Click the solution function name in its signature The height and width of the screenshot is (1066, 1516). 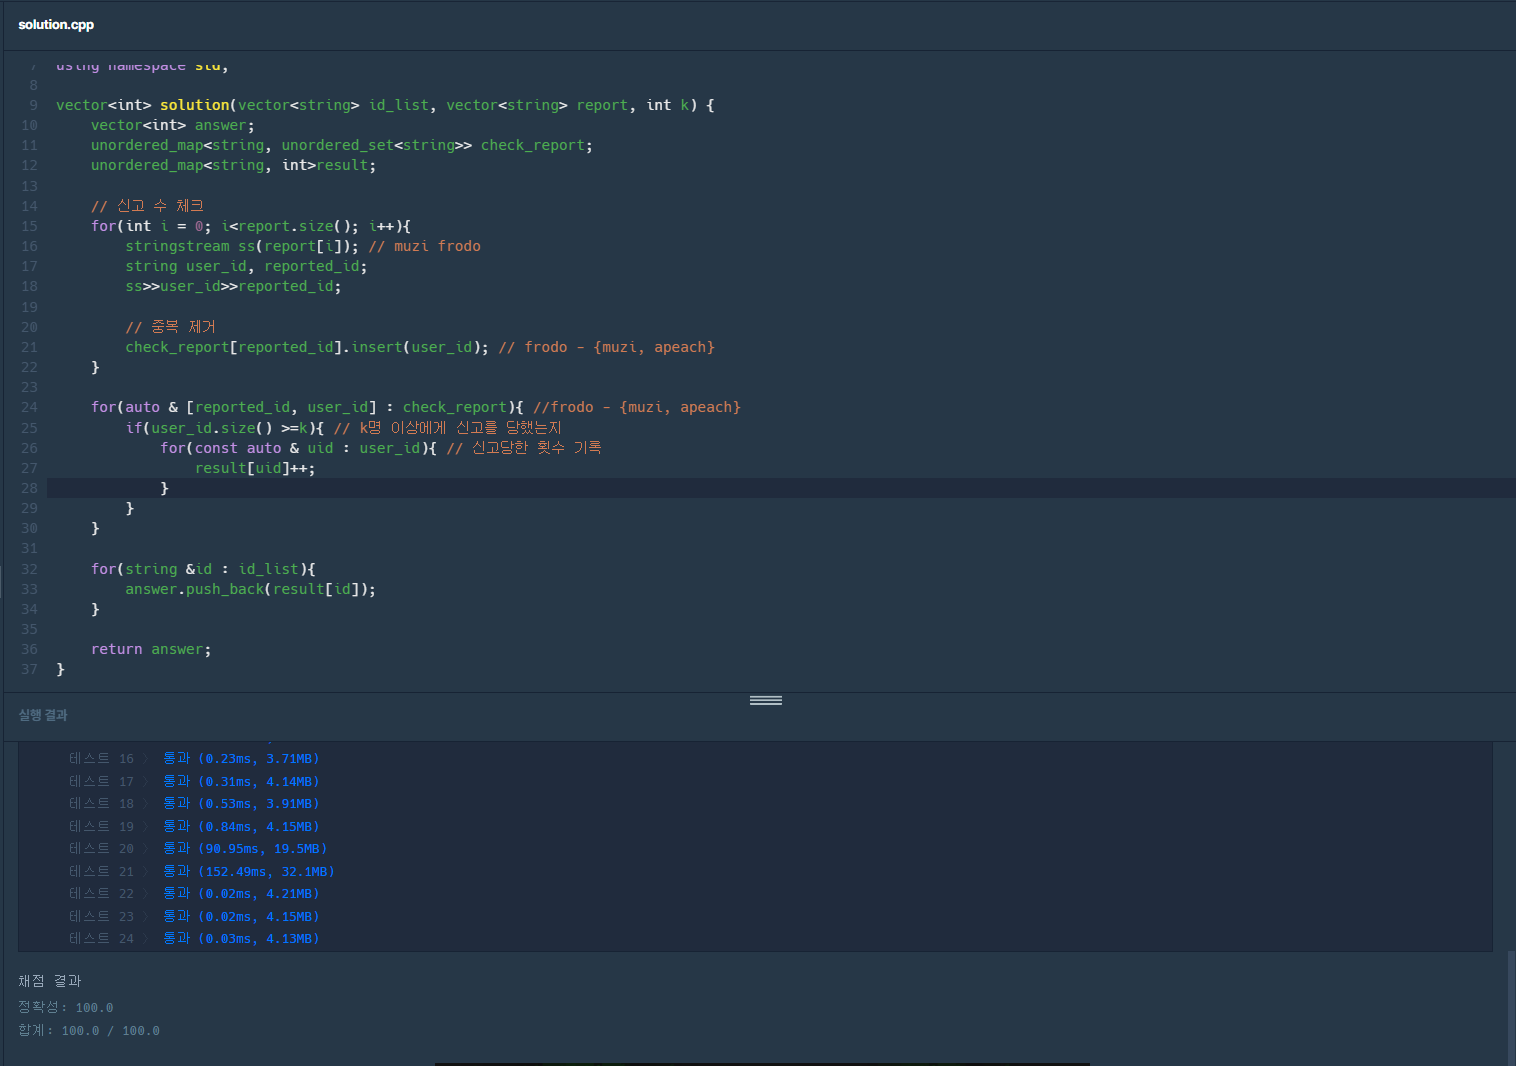[195, 105]
